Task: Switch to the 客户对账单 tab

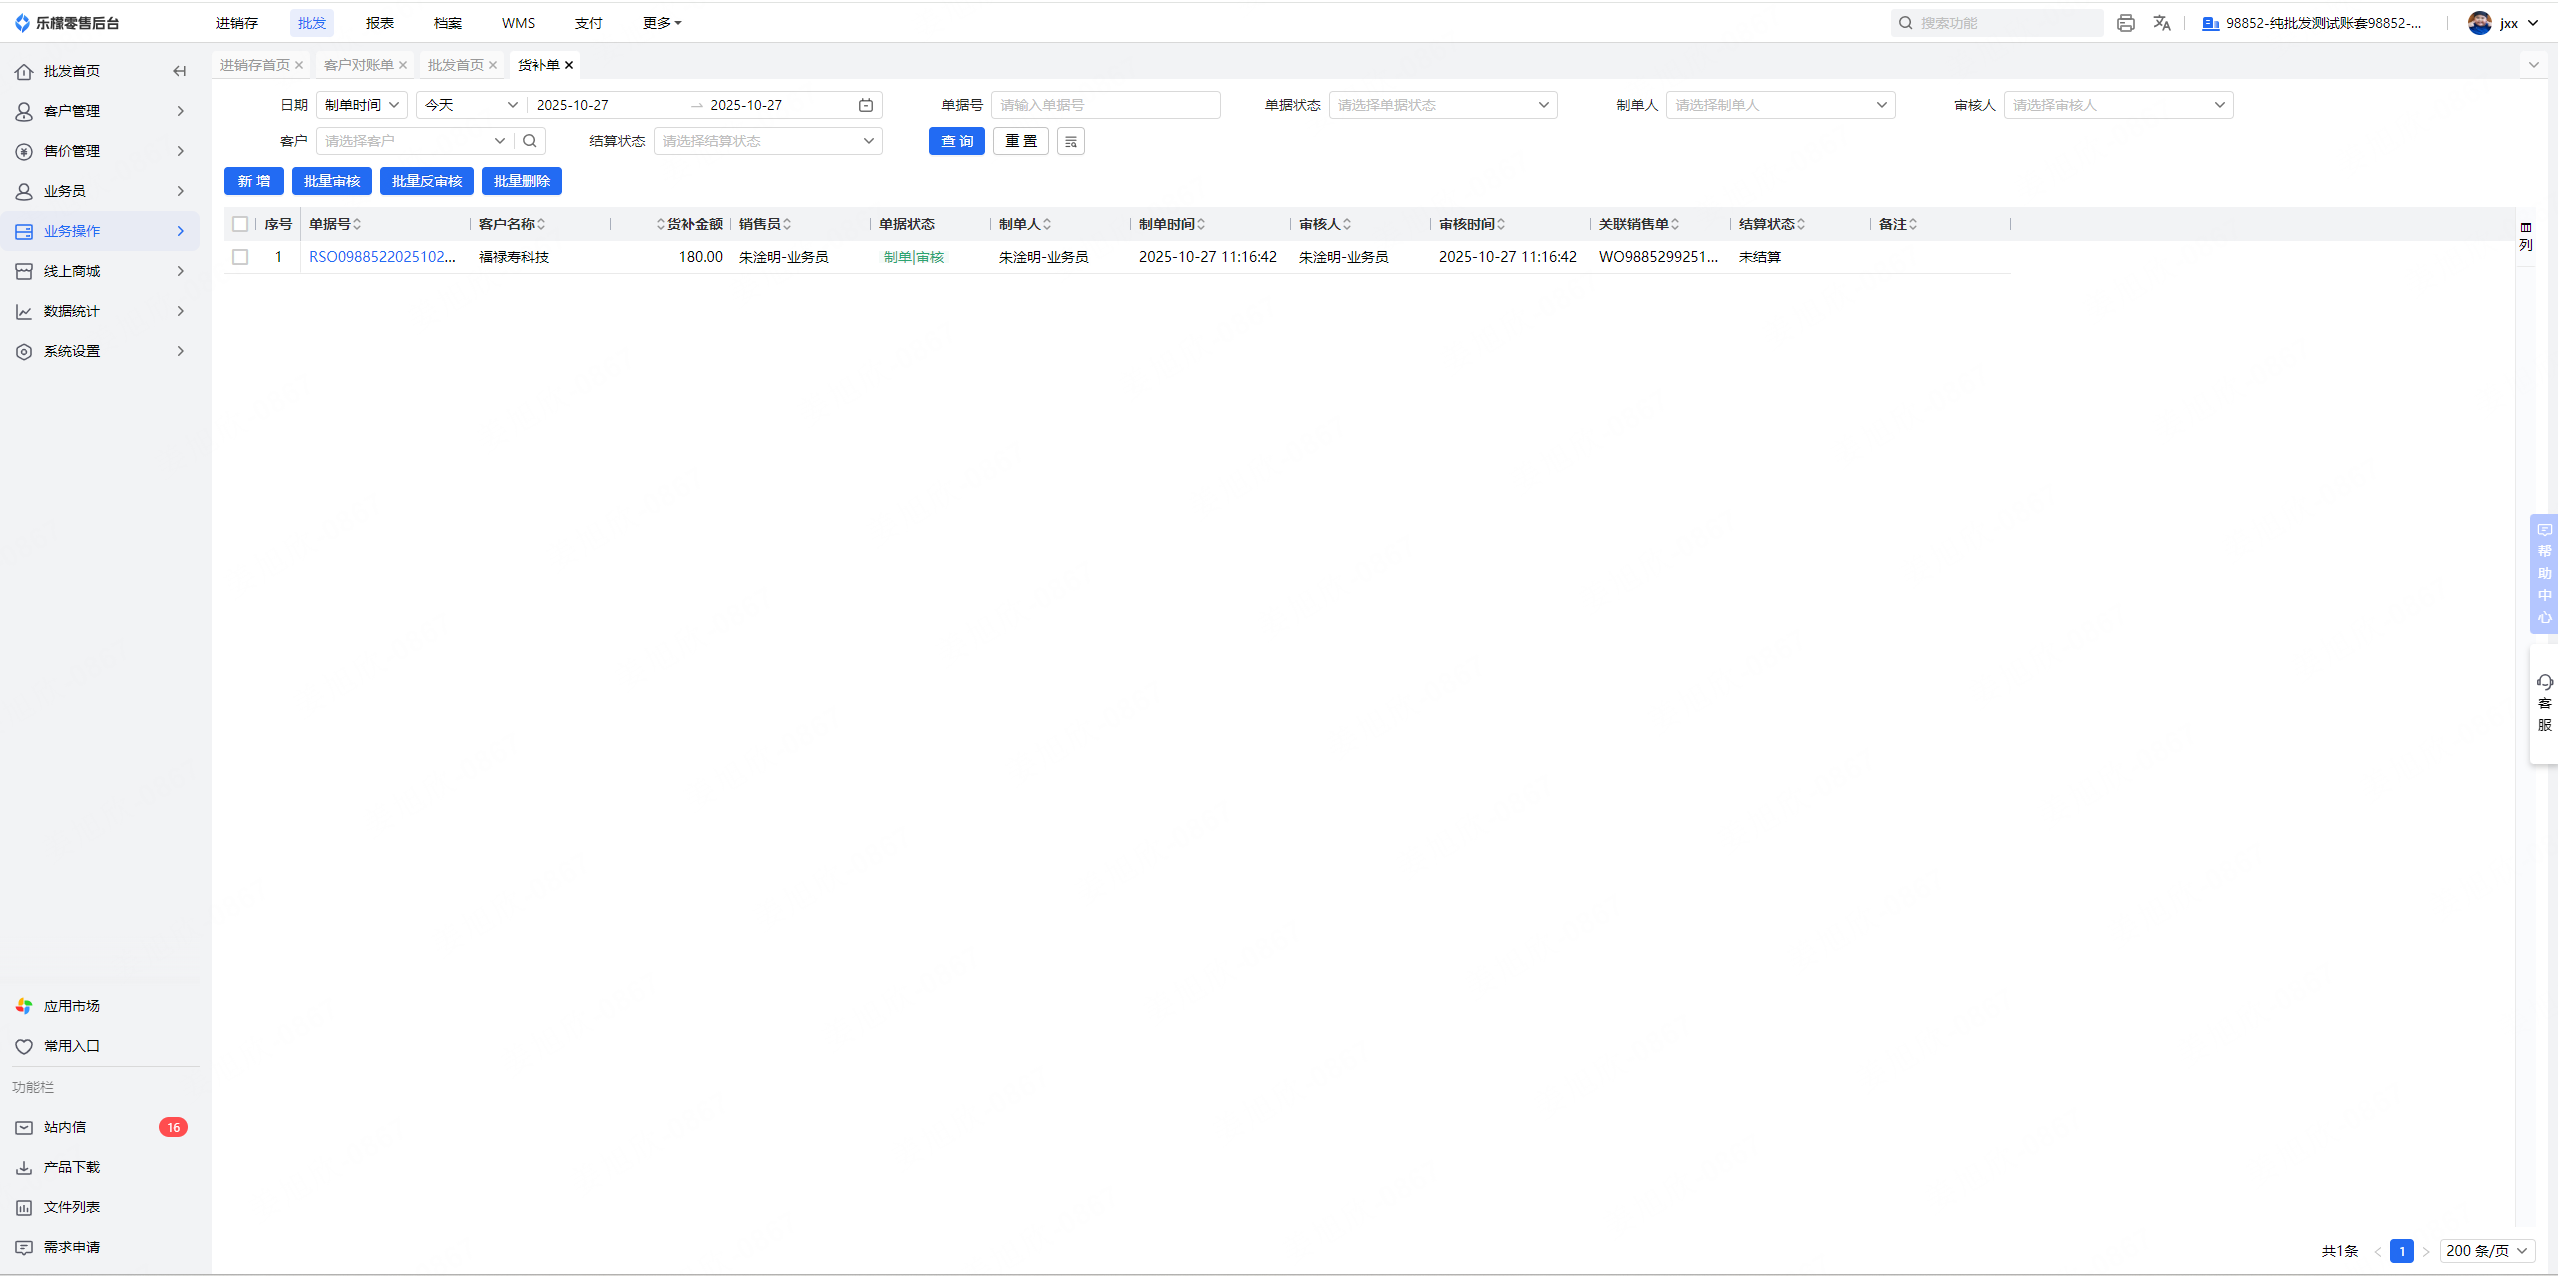Action: [358, 65]
